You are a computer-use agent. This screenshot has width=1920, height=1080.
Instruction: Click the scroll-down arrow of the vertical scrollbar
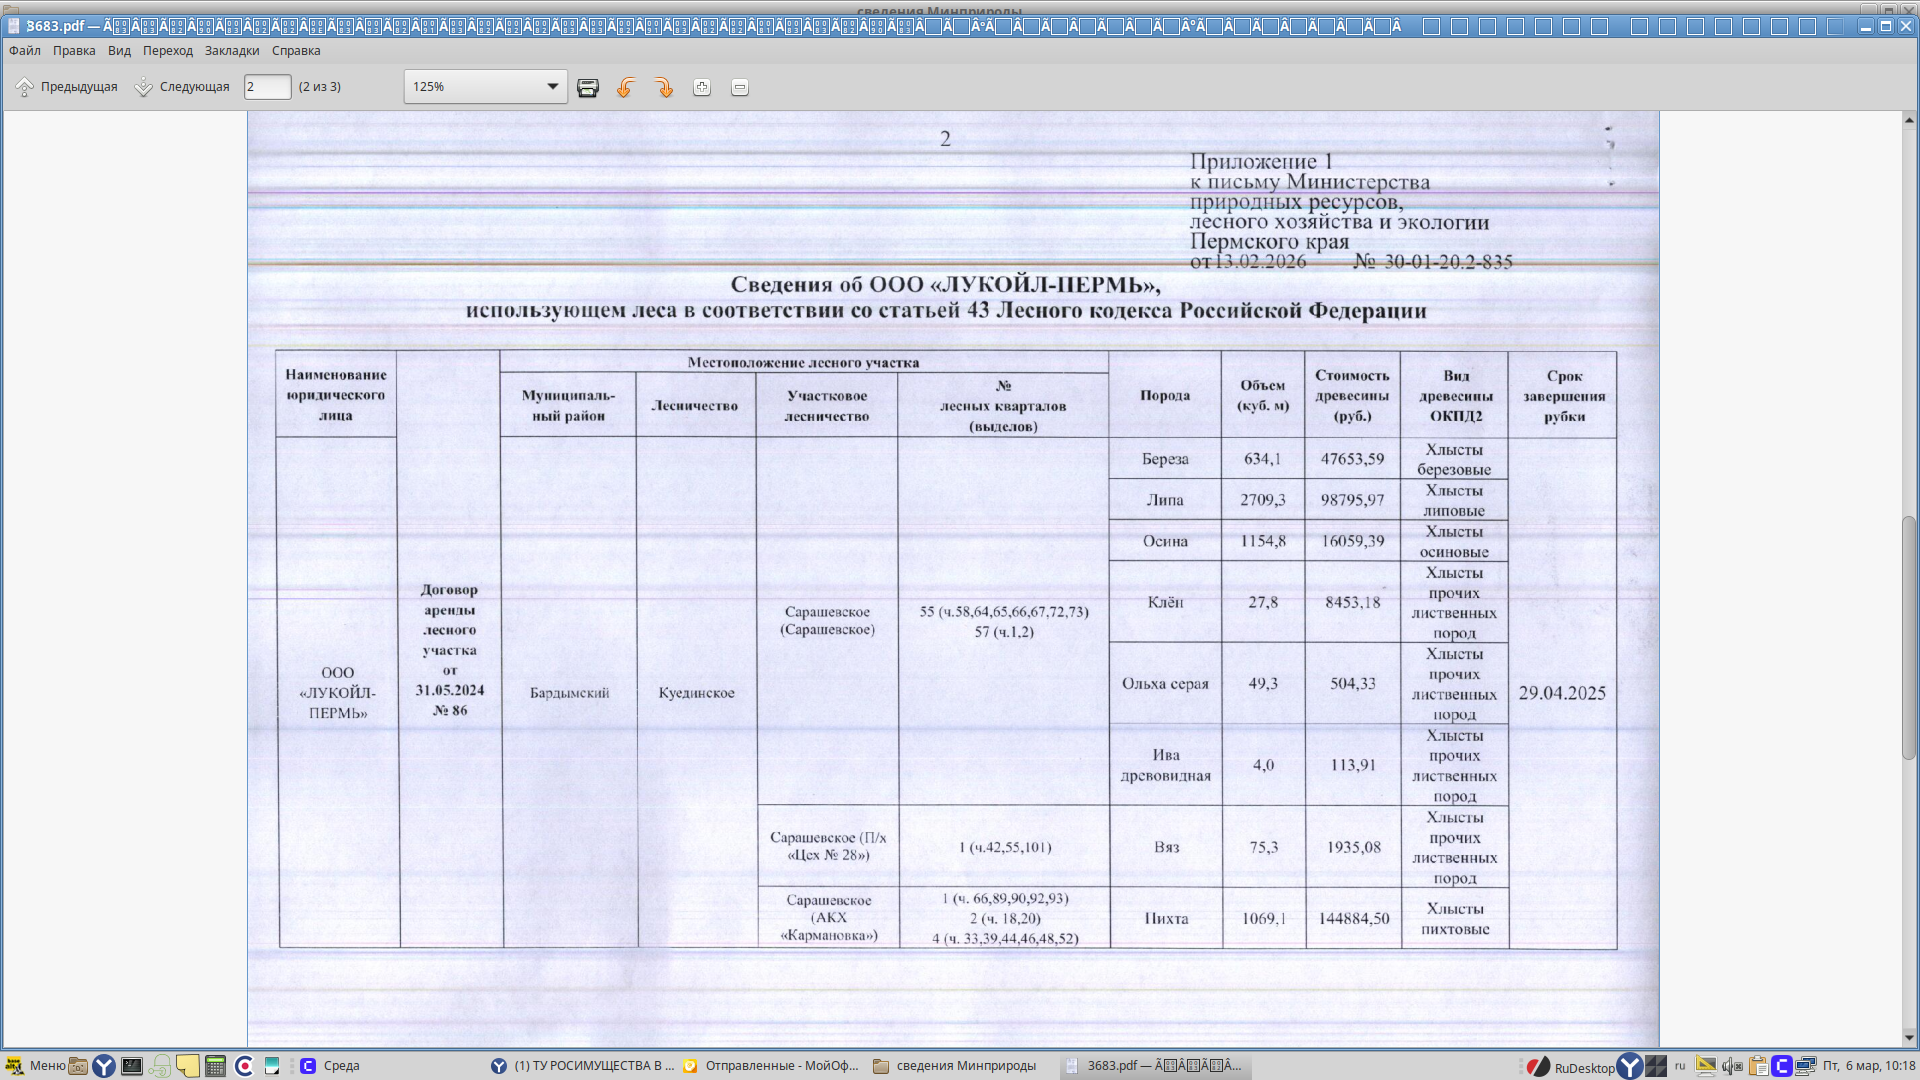[1909, 1038]
